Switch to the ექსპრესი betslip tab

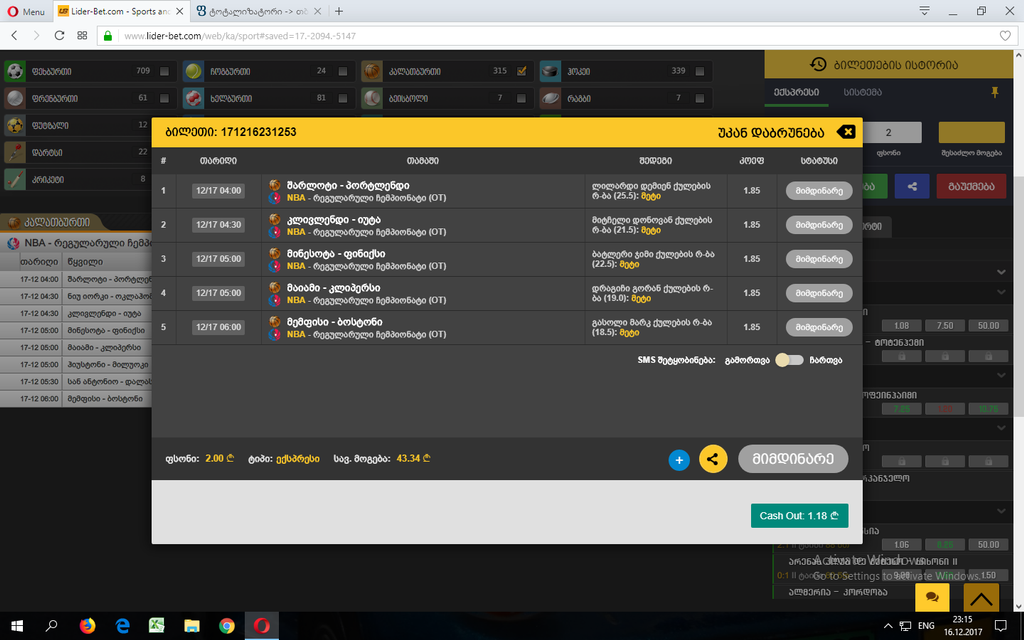[x=797, y=92]
